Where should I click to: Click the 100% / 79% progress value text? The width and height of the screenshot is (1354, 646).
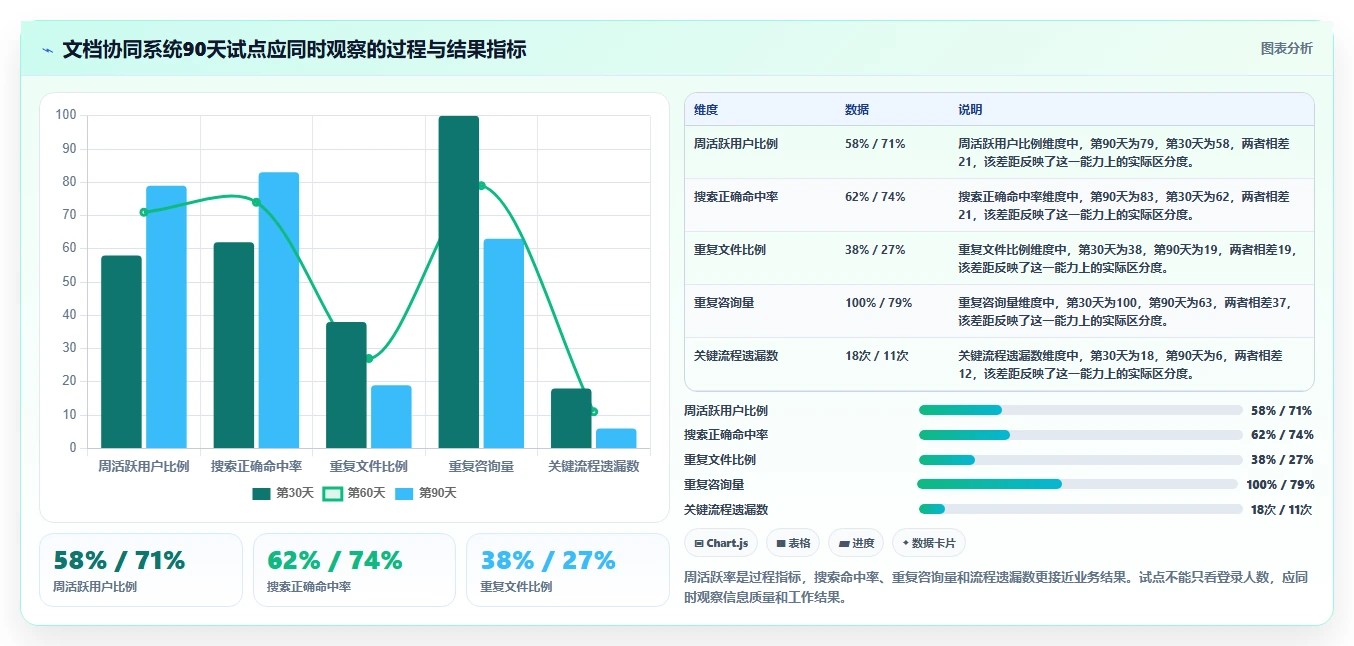click(x=1280, y=485)
